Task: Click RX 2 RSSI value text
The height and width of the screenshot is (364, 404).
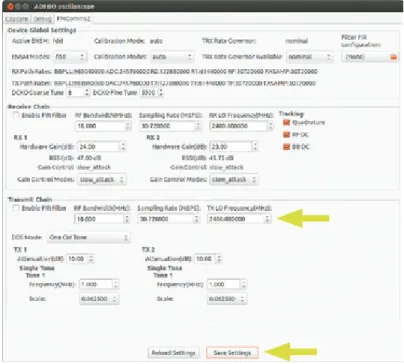Action: coord(221,158)
